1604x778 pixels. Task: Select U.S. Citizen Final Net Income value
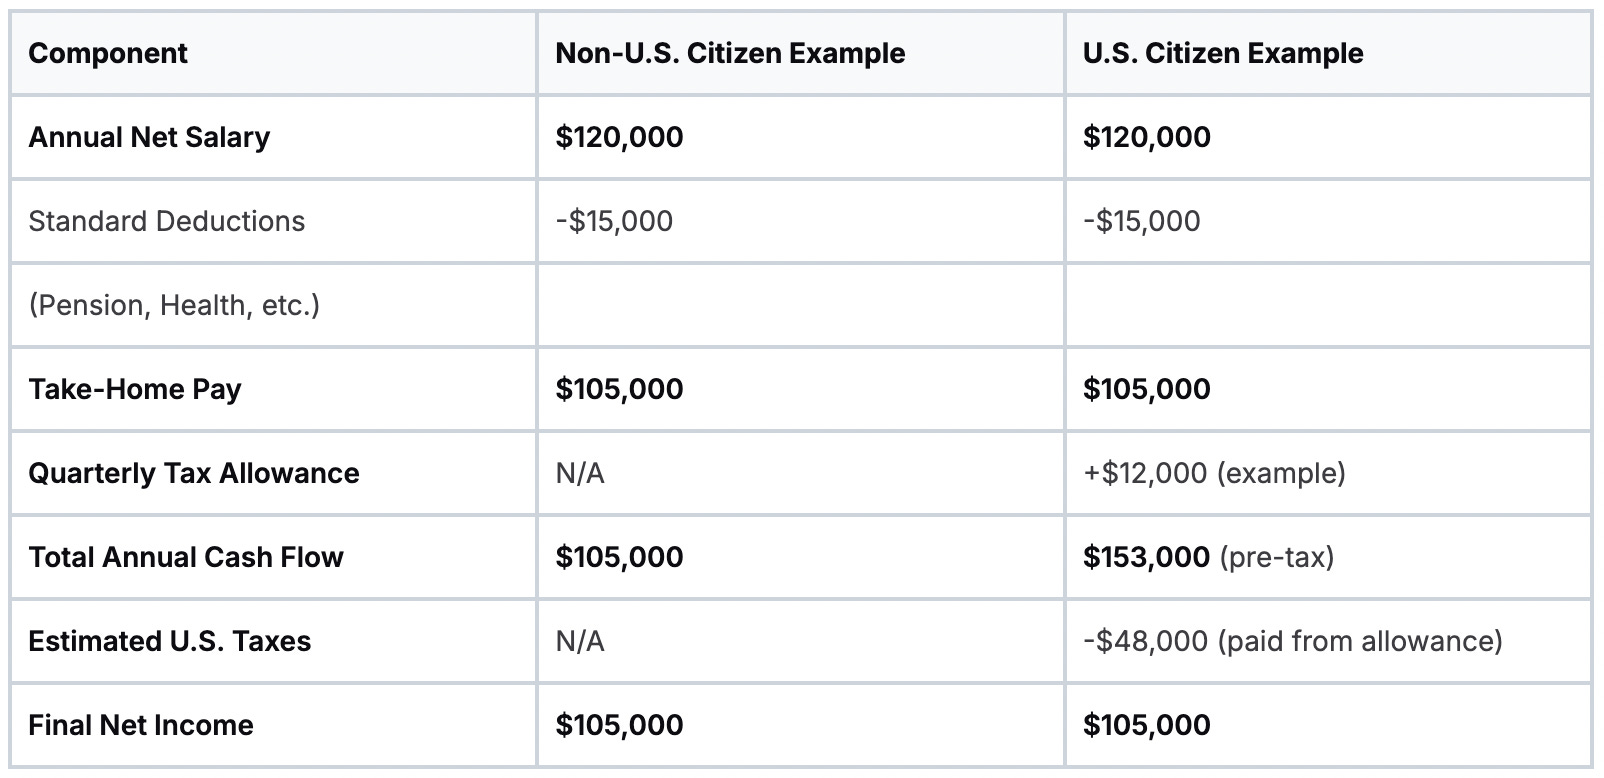(x=1146, y=725)
